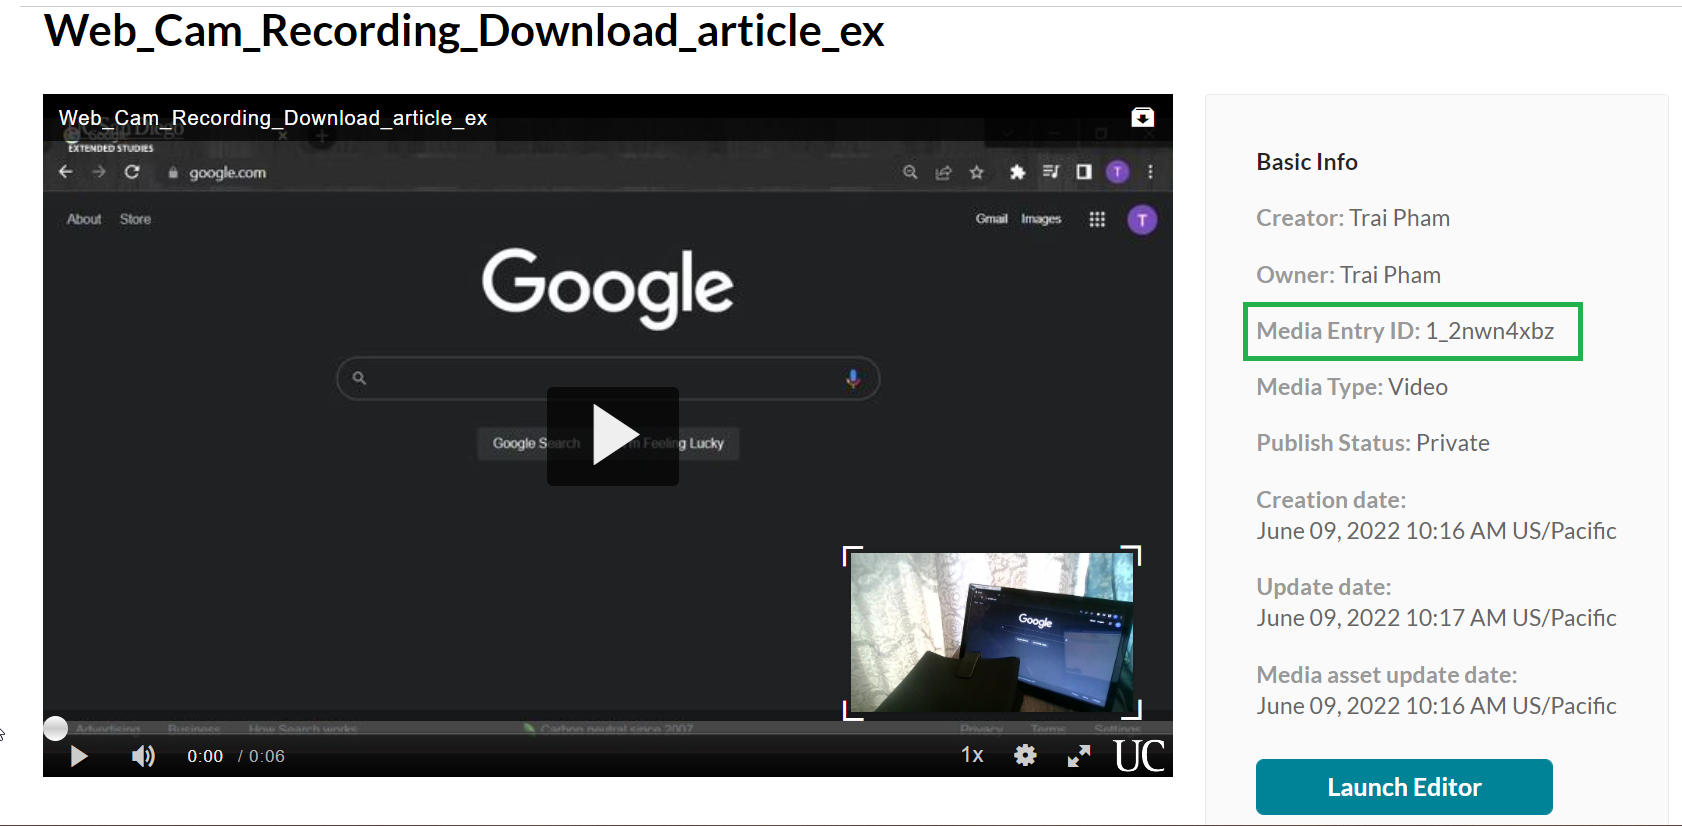The height and width of the screenshot is (826, 1682).
Task: Click the 0:06 total duration text
Action: (x=266, y=756)
